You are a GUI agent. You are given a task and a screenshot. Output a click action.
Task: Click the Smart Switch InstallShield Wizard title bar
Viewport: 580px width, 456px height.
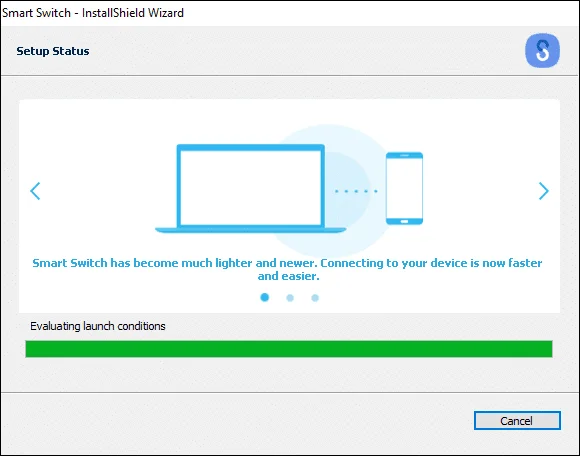click(x=290, y=13)
